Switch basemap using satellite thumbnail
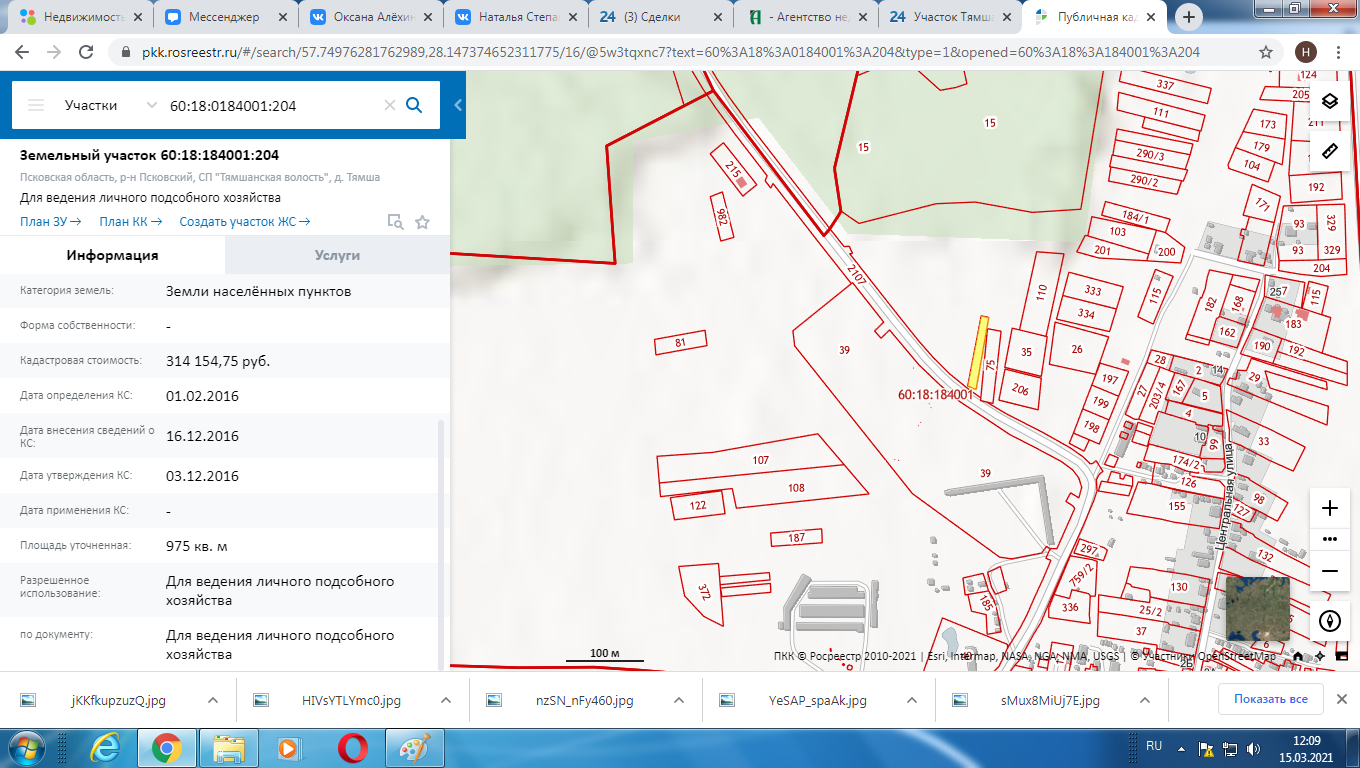 pyautogui.click(x=1257, y=610)
